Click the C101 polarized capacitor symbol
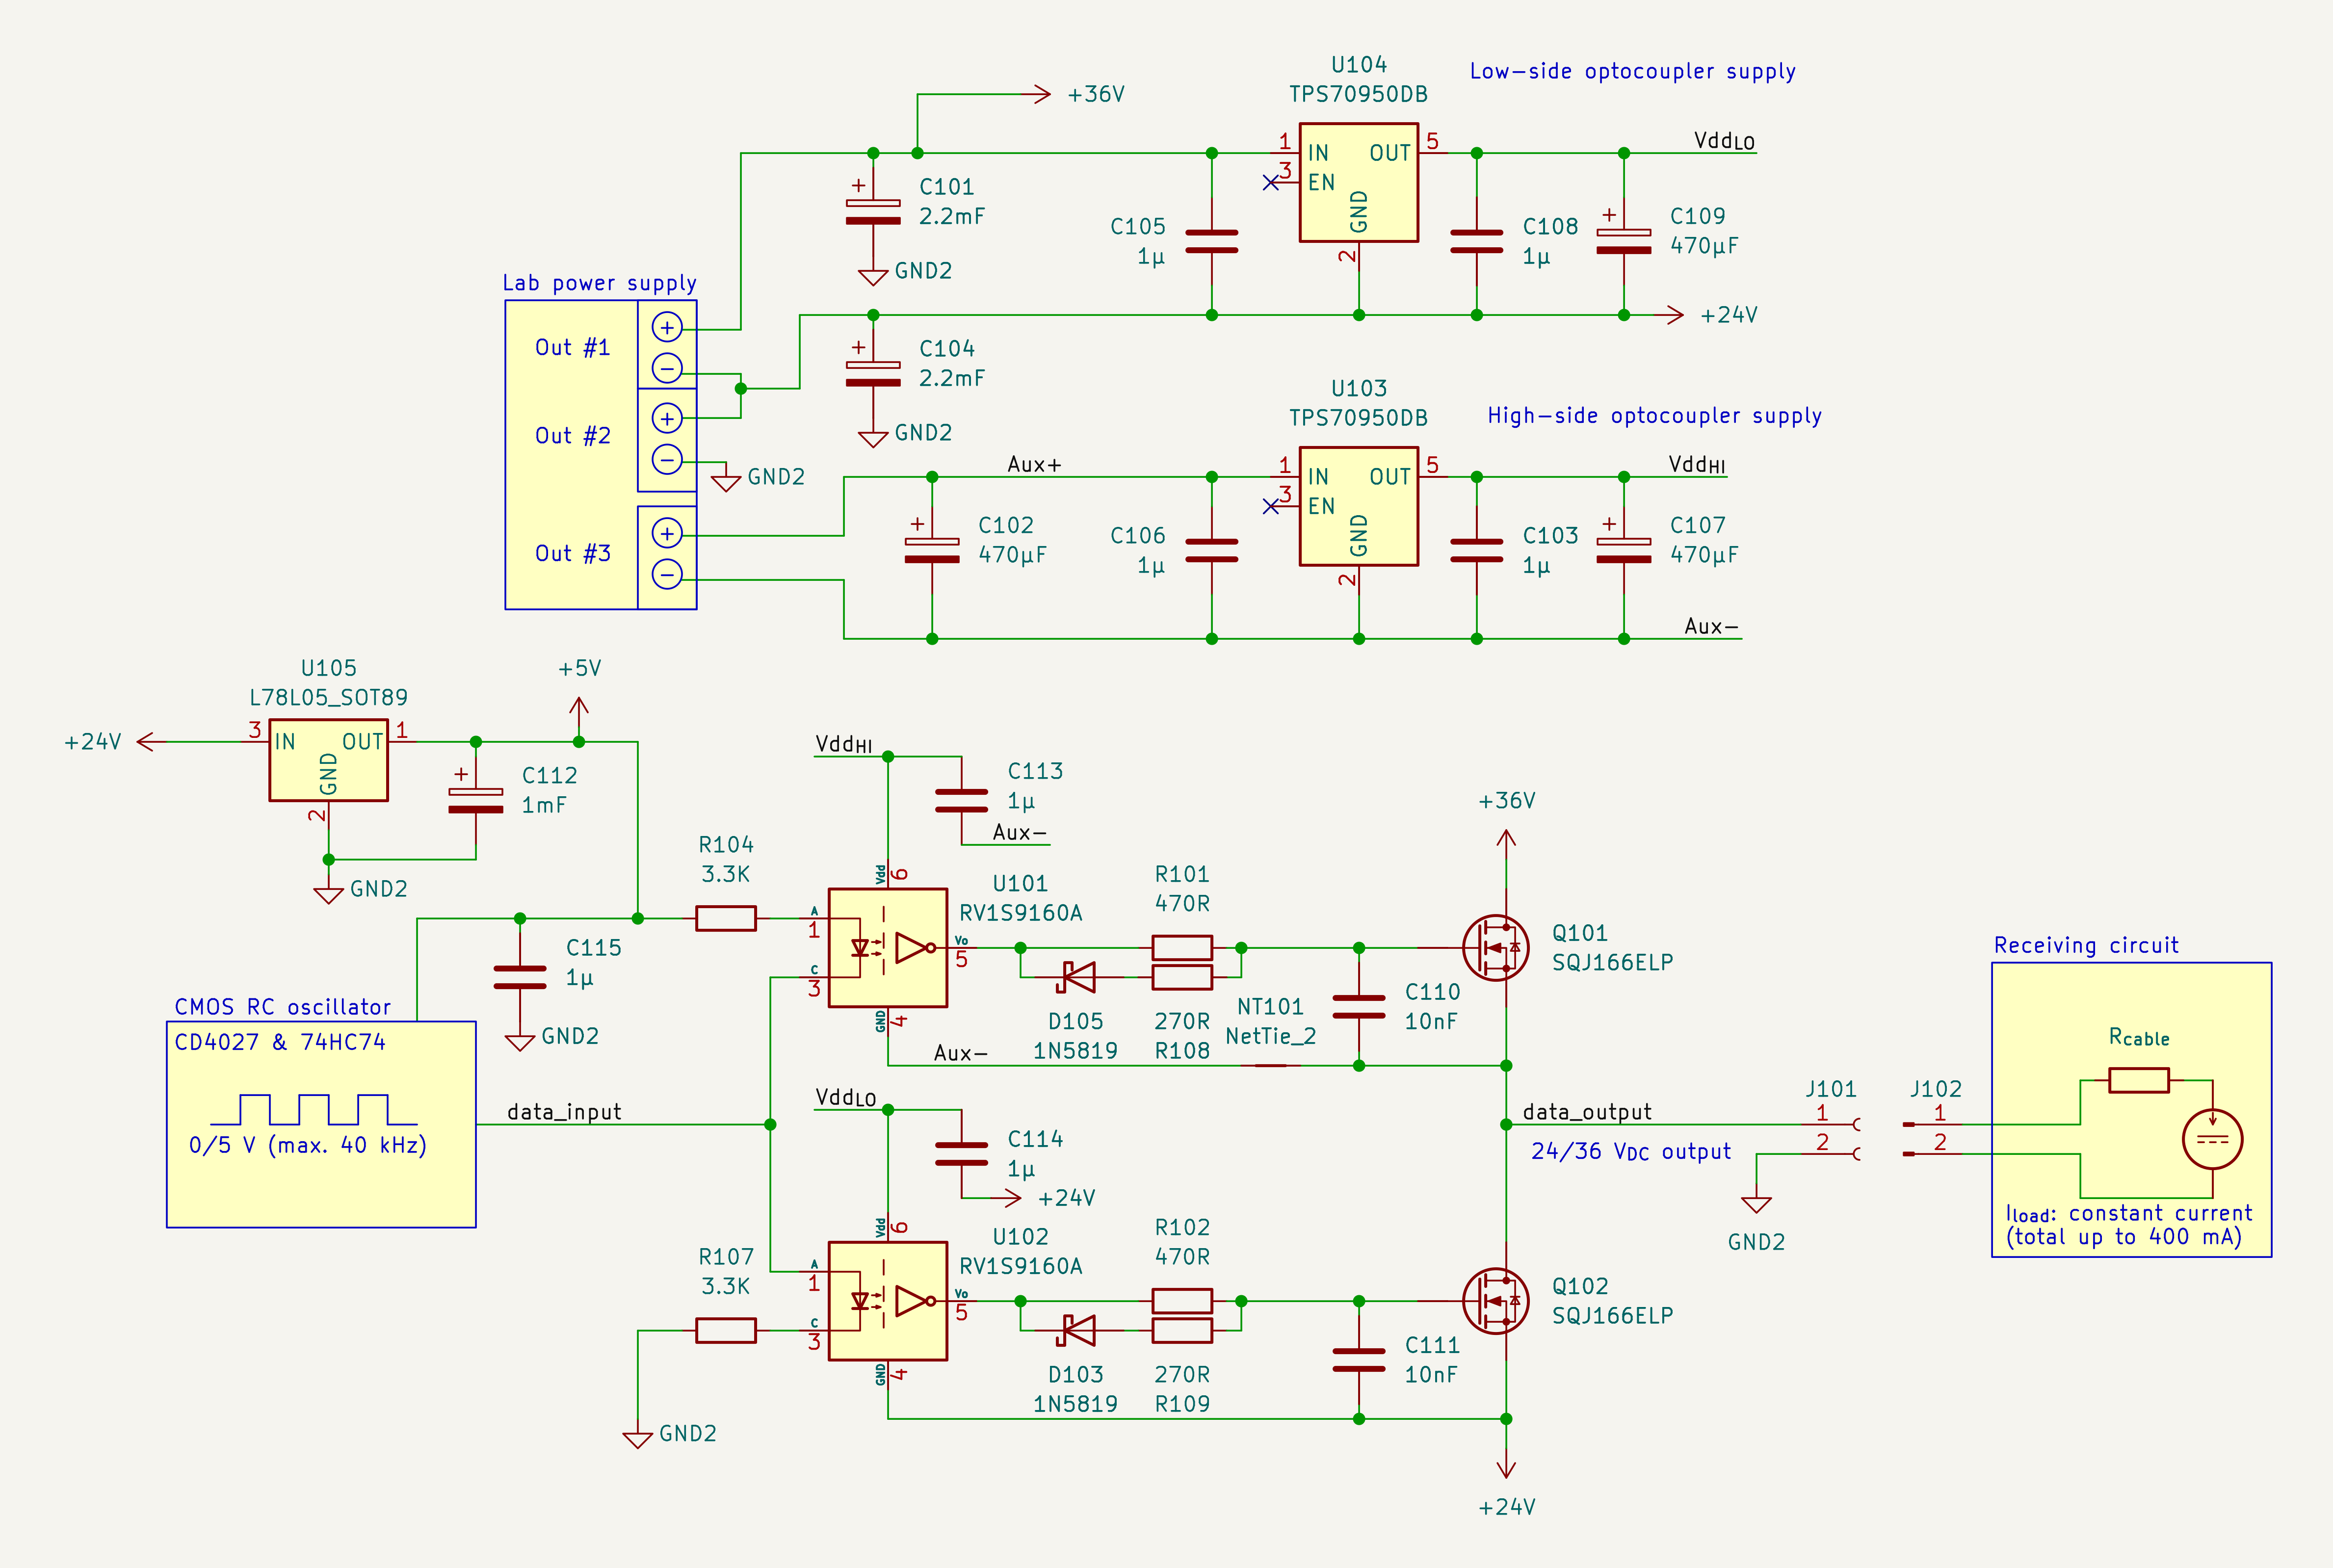 [873, 212]
